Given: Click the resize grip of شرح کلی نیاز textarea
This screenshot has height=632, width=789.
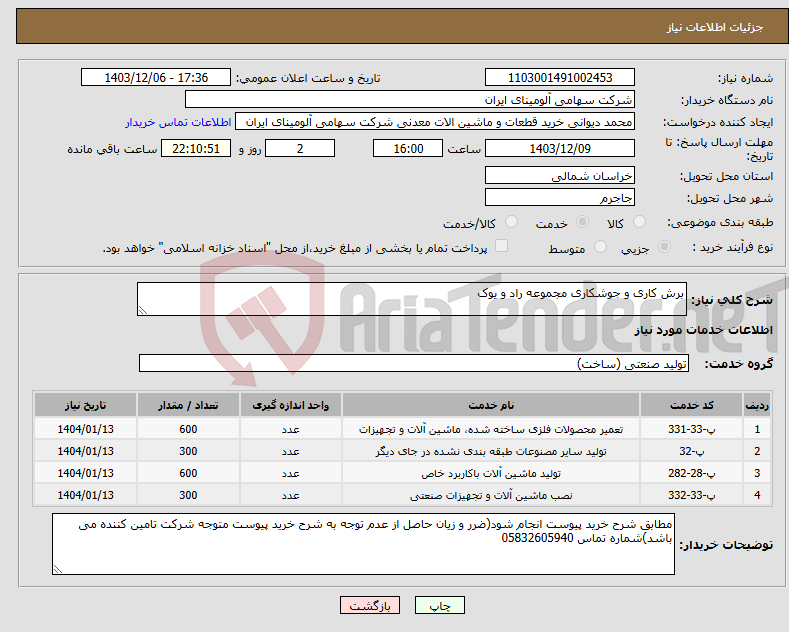Looking at the screenshot, I should pos(142,310).
